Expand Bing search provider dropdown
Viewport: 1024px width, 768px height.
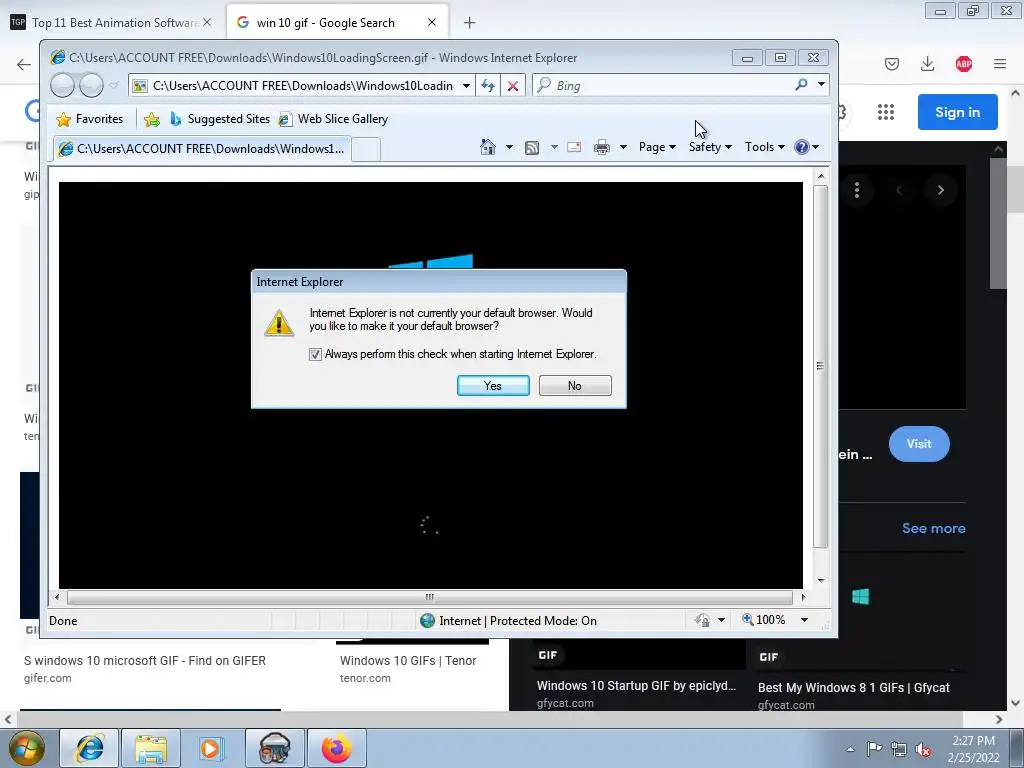coord(822,85)
